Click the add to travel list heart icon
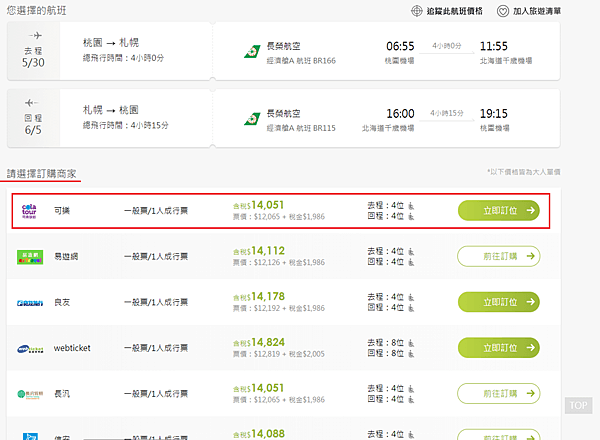Image resolution: width=600 pixels, height=440 pixels. 502,11
